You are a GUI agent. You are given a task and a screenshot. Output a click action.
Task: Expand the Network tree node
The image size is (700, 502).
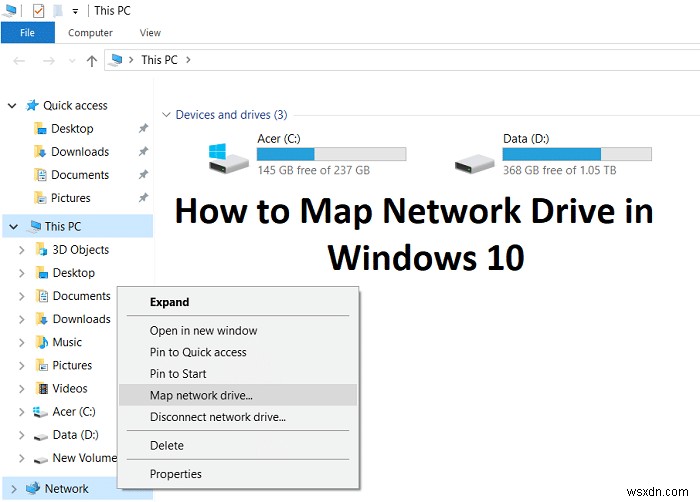[x=14, y=489]
